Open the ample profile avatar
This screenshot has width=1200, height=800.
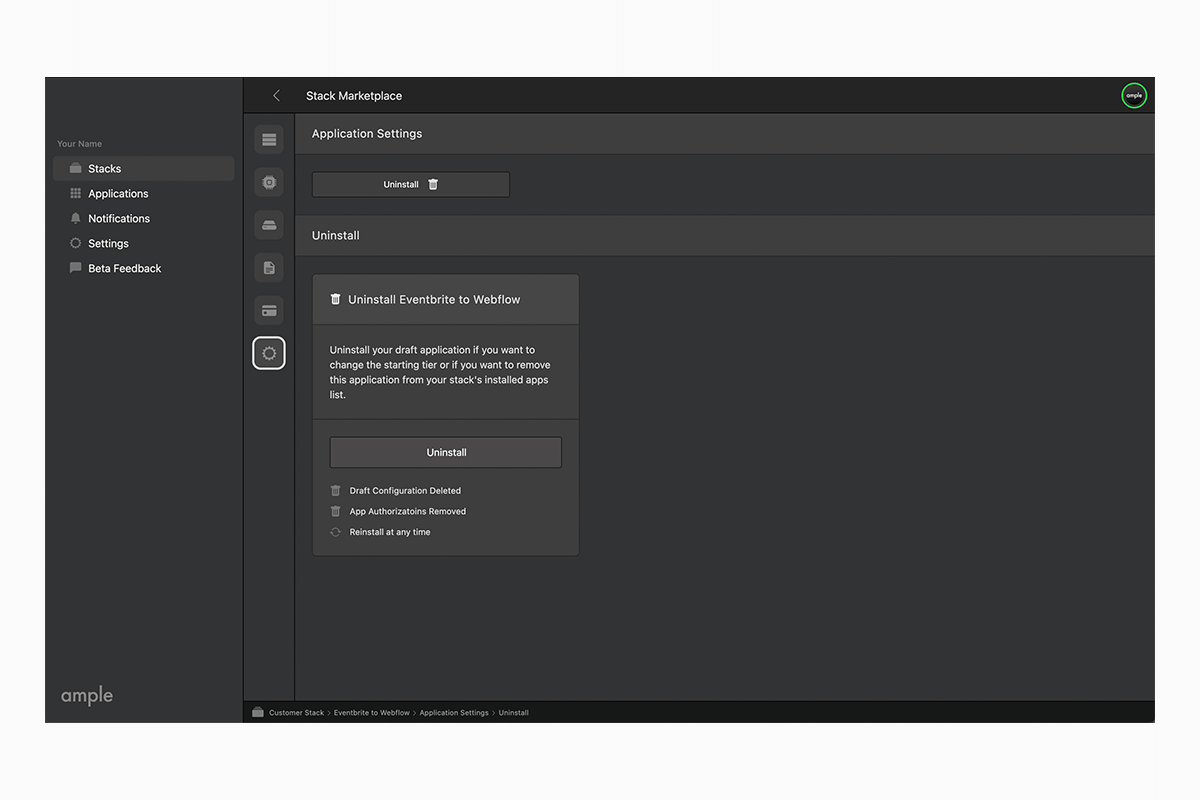(1134, 96)
